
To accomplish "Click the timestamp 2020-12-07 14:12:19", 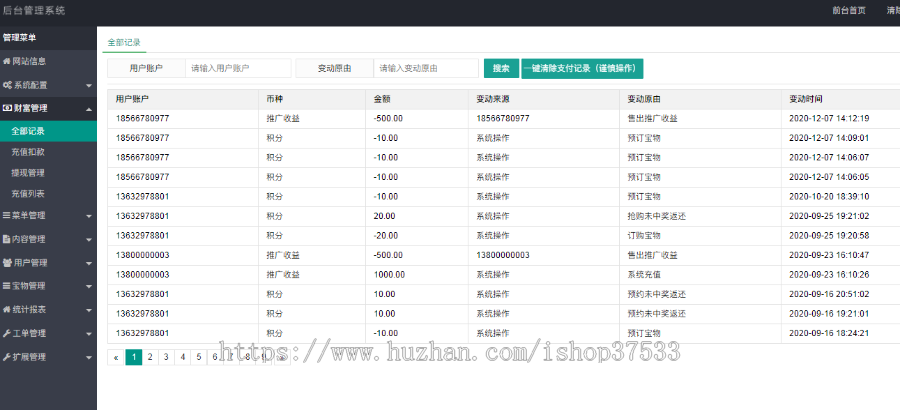I will point(829,119).
